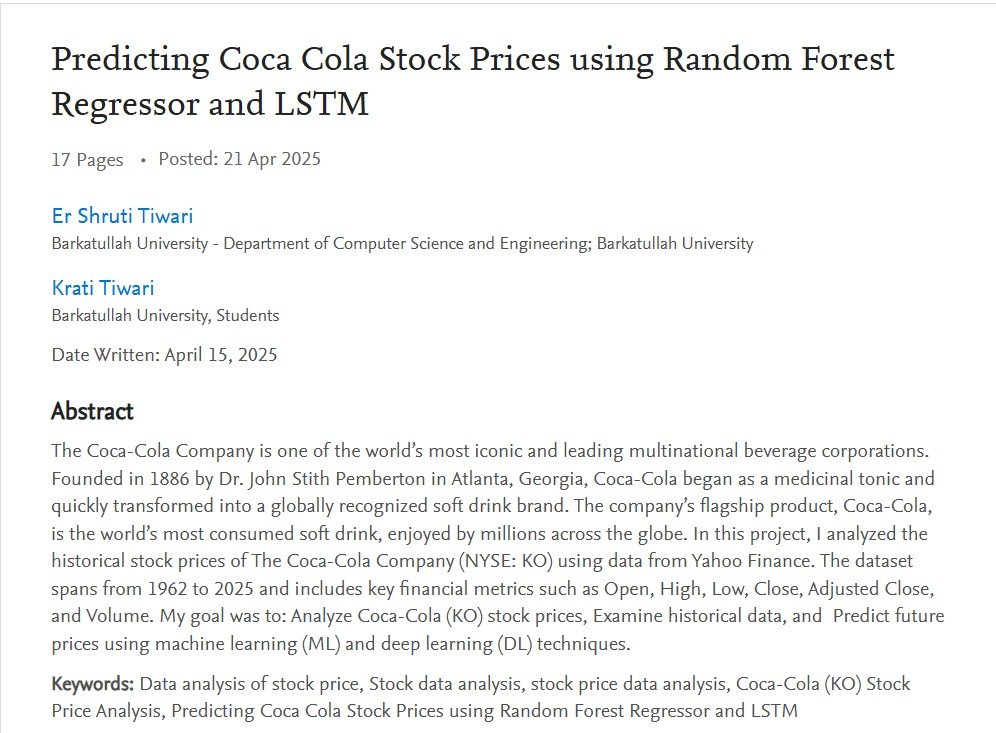This screenshot has width=996, height=733.
Task: Click the bold 'Keywords:' label
Action: pyautogui.click(x=93, y=683)
